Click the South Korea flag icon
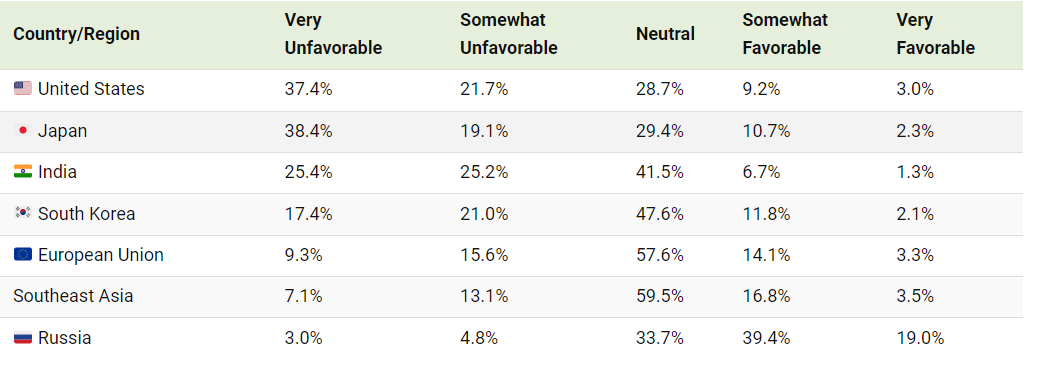 click(x=22, y=214)
